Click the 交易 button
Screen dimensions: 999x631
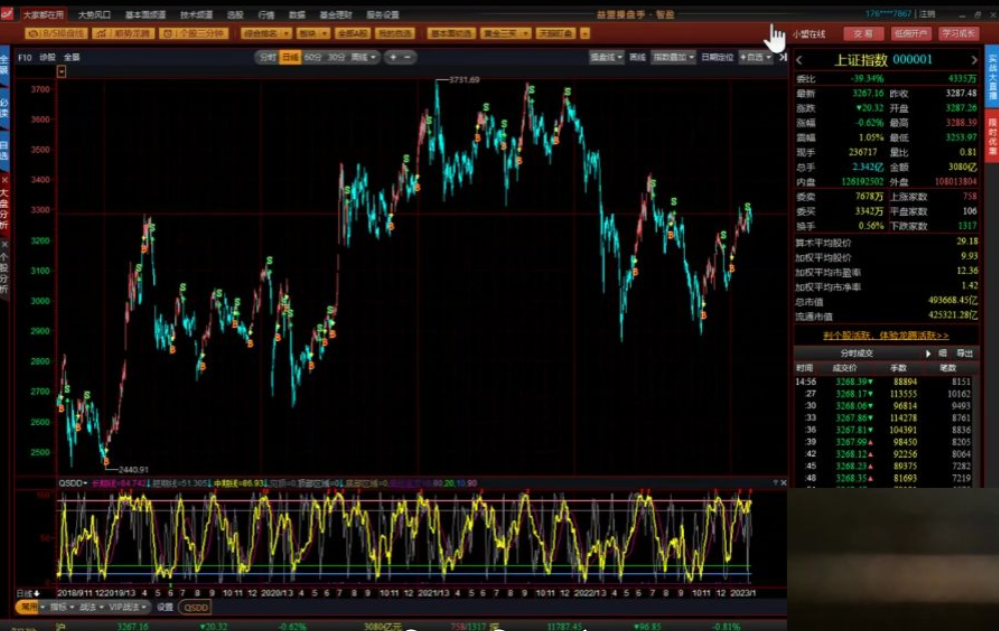pyautogui.click(x=863, y=33)
